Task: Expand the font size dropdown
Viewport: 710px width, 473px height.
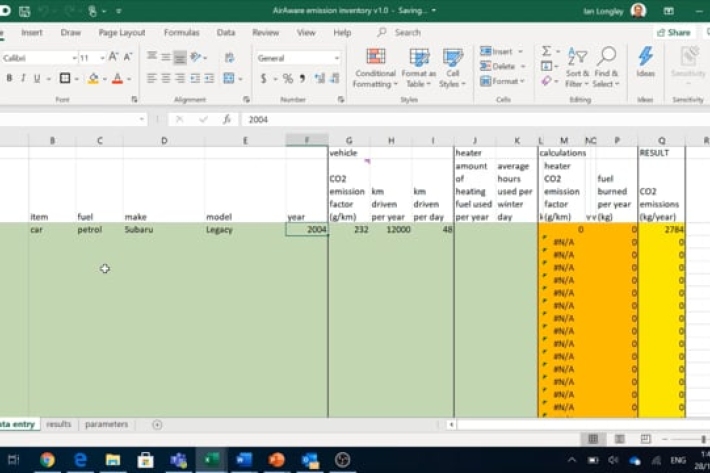Action: pos(101,58)
